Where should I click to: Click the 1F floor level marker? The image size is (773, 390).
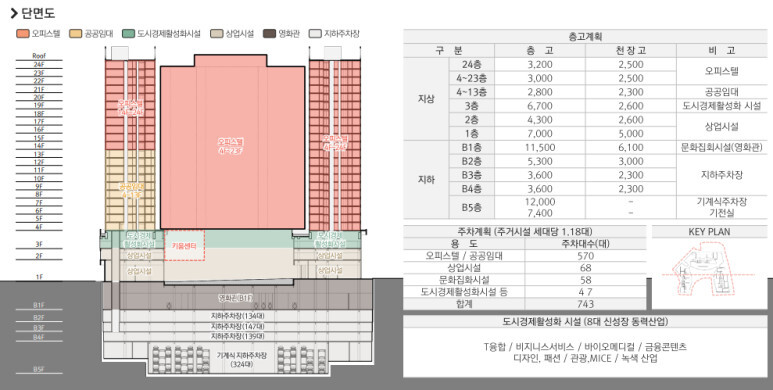[x=39, y=277]
